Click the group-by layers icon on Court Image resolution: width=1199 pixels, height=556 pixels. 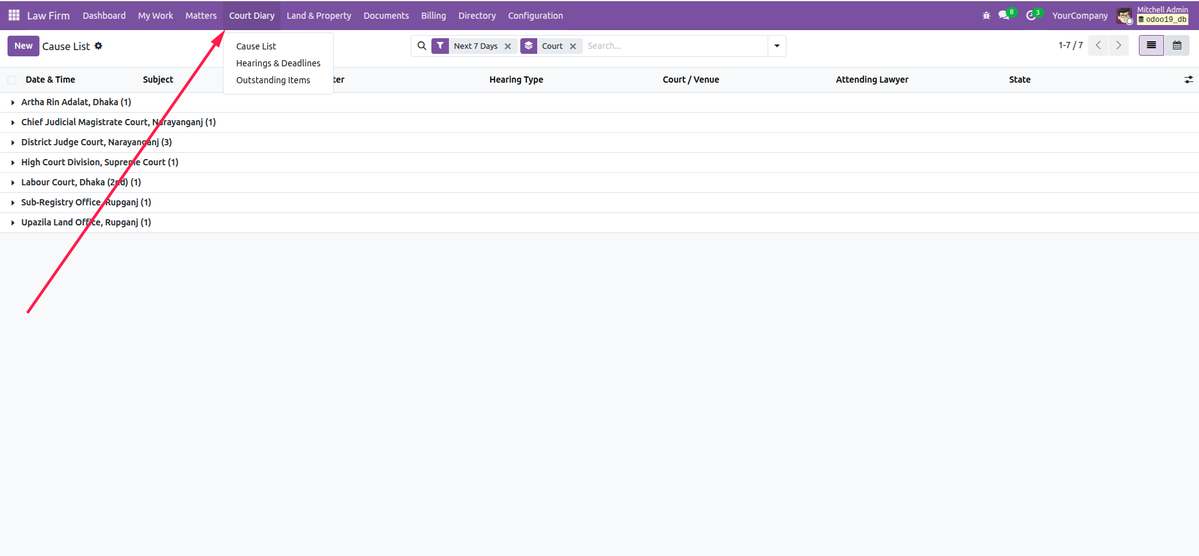(529, 46)
